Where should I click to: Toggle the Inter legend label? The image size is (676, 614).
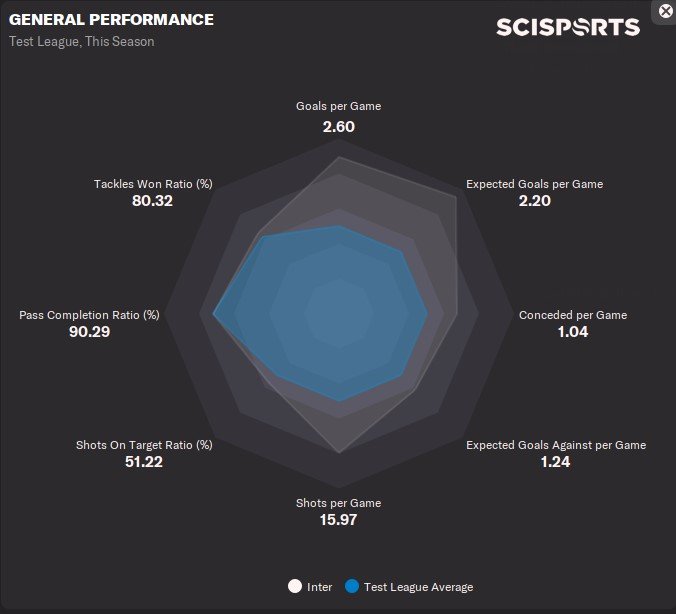coord(320,587)
